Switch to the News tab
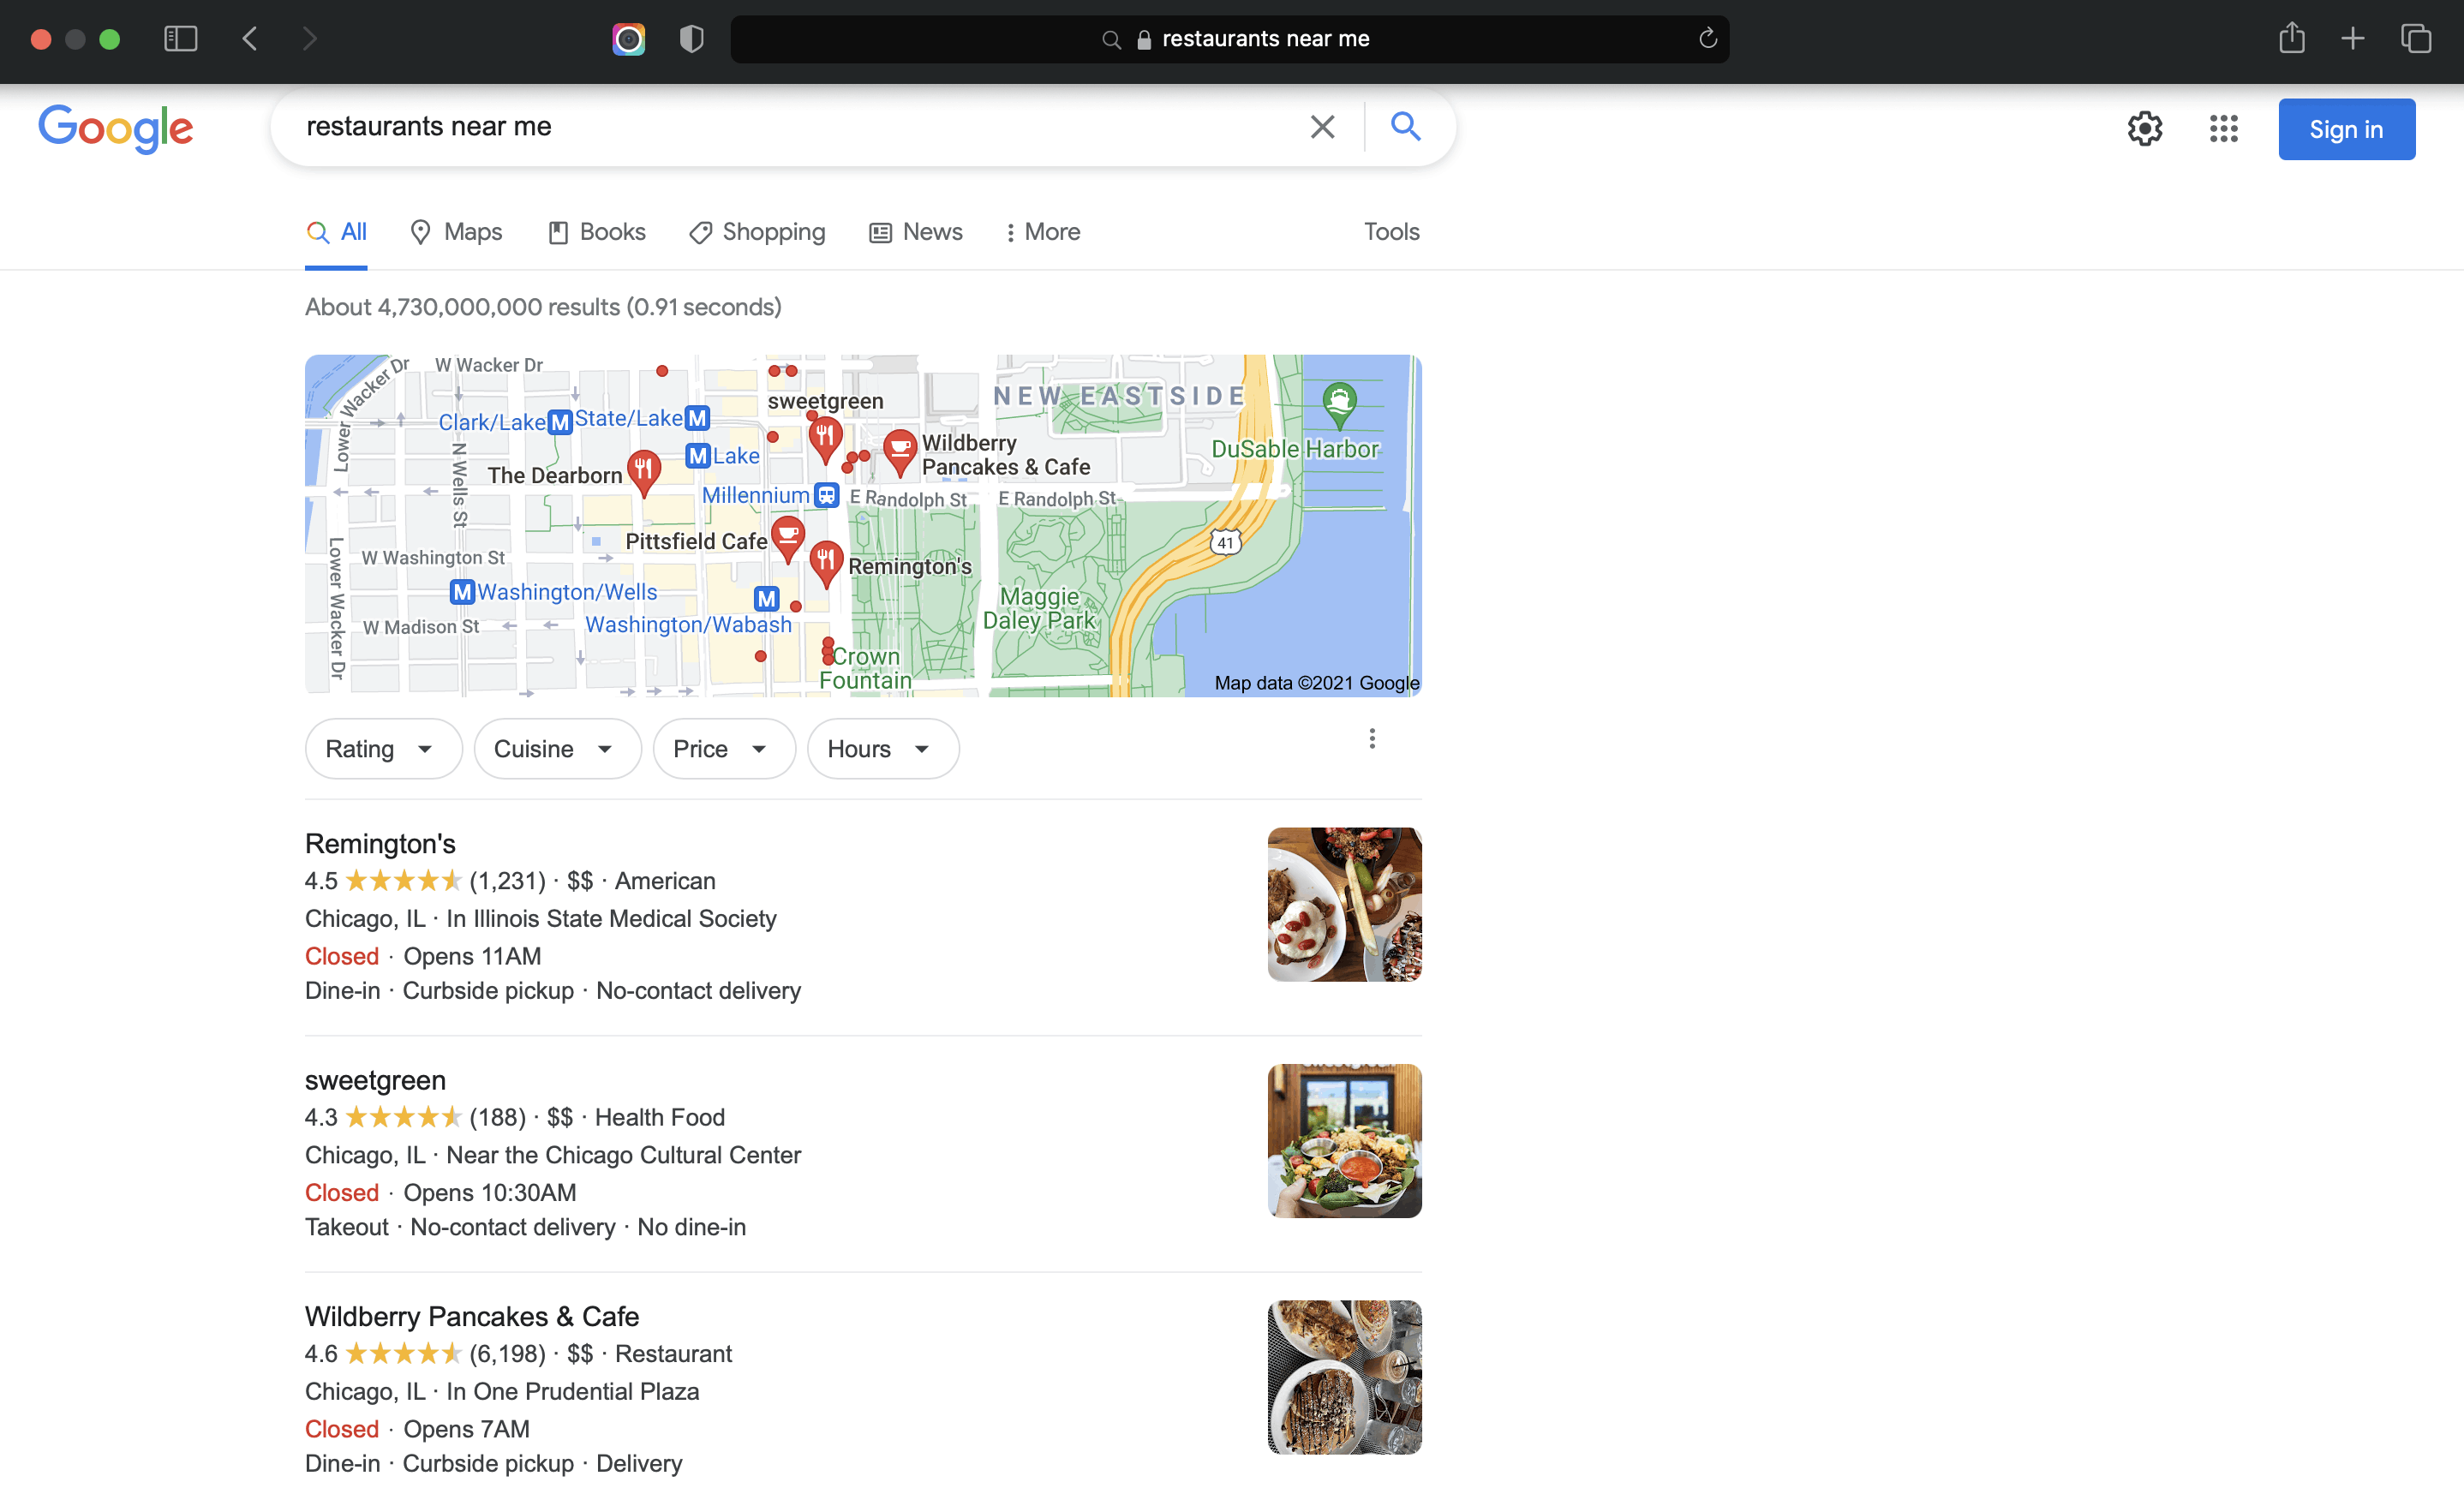The height and width of the screenshot is (1494, 2464). pos(916,232)
